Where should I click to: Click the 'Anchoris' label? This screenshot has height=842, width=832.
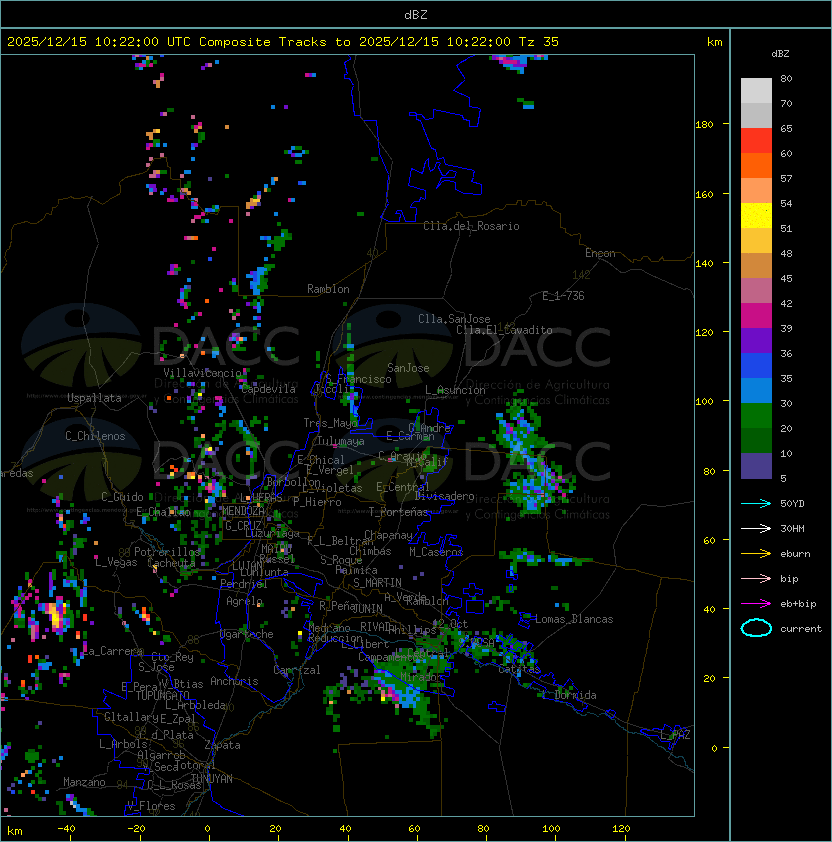(x=234, y=681)
